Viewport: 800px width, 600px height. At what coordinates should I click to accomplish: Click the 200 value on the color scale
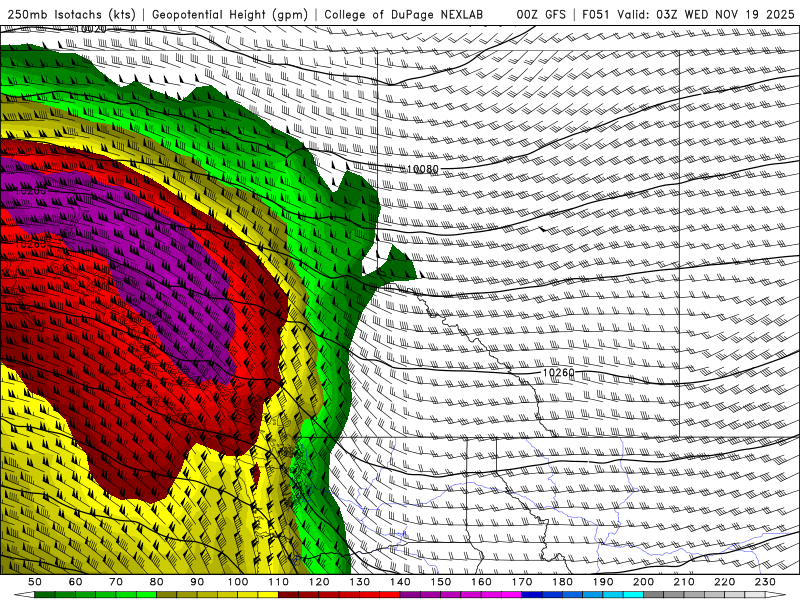pos(643,582)
